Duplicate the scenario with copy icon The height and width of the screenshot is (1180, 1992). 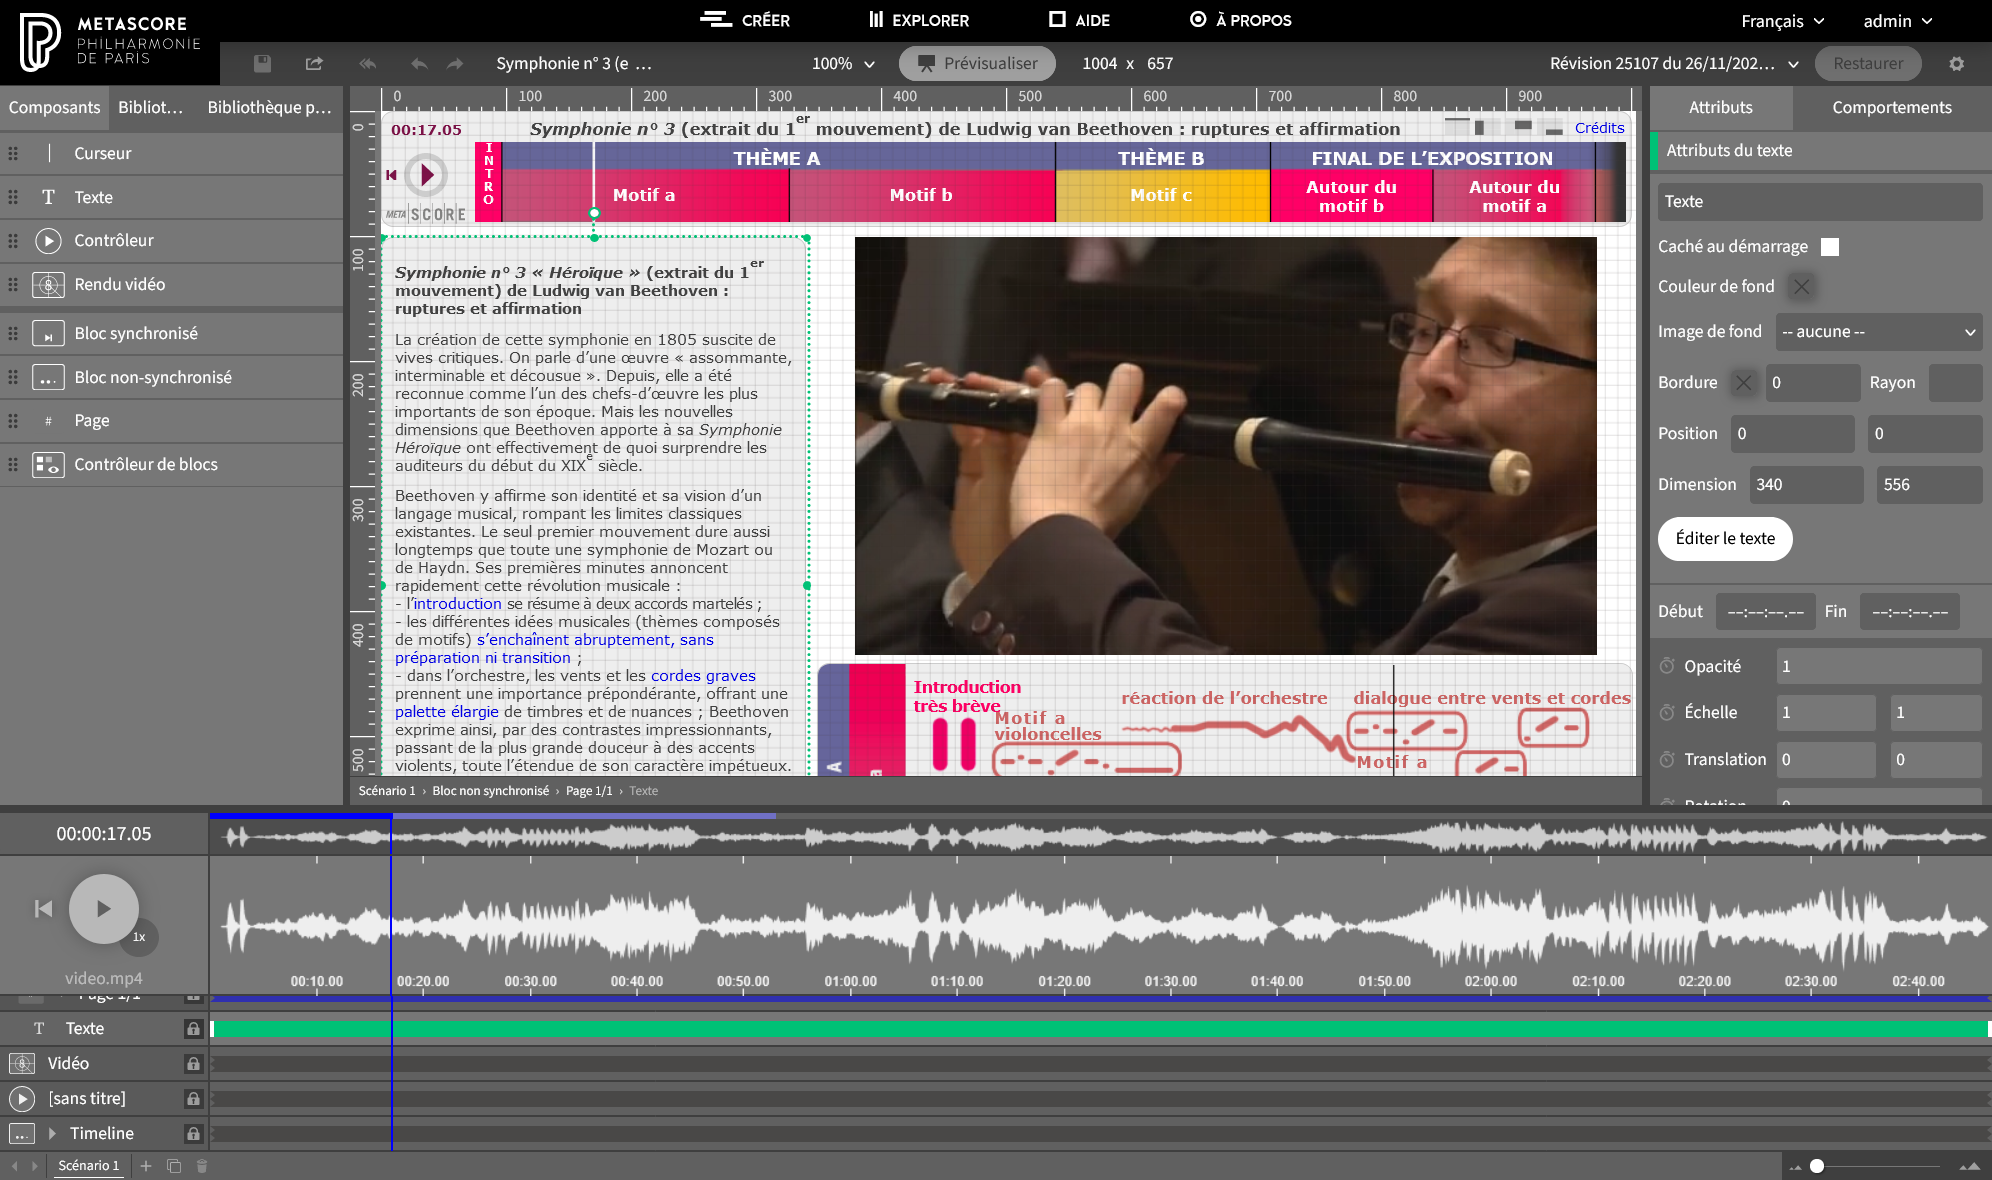[174, 1166]
